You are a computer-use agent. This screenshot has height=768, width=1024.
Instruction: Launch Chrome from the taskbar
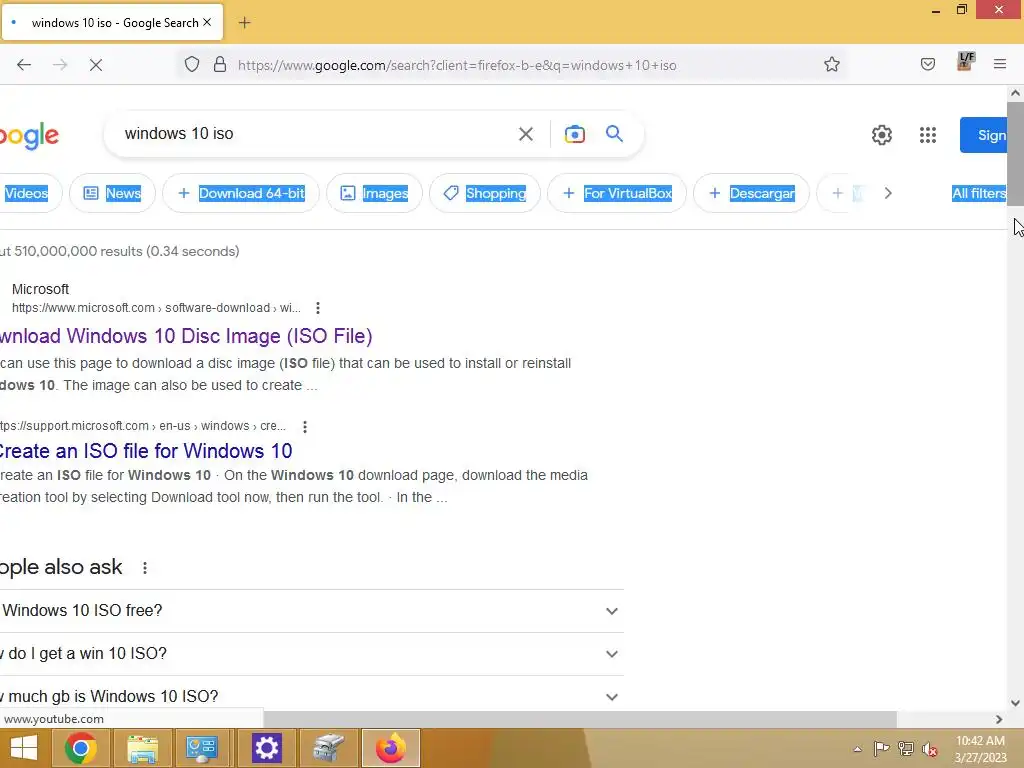81,748
